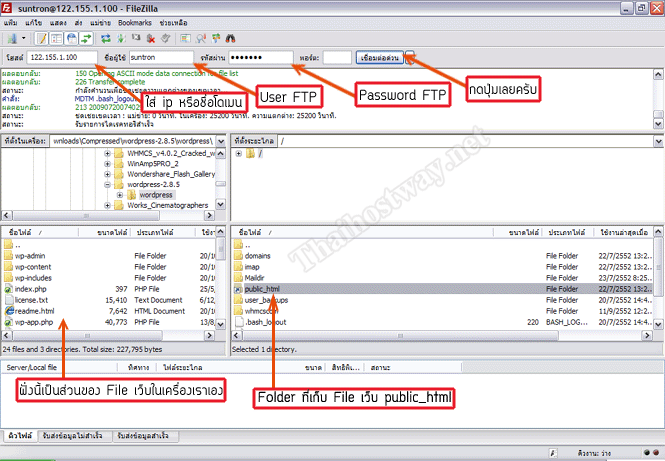The width and height of the screenshot is (665, 461).
Task: Toggle synchronized browsing
Action: (216, 39)
